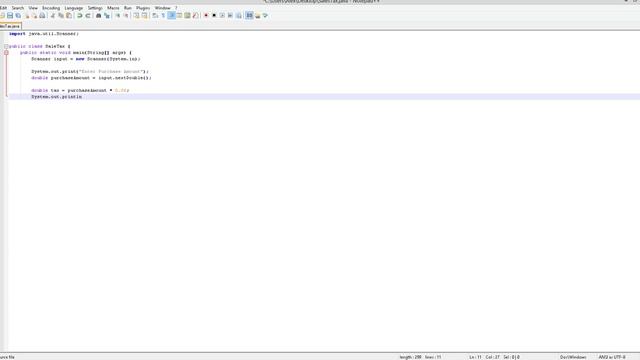Screen dimensions: 640x360
Task: Select the SaleTax.java document tab
Action: (10, 26)
